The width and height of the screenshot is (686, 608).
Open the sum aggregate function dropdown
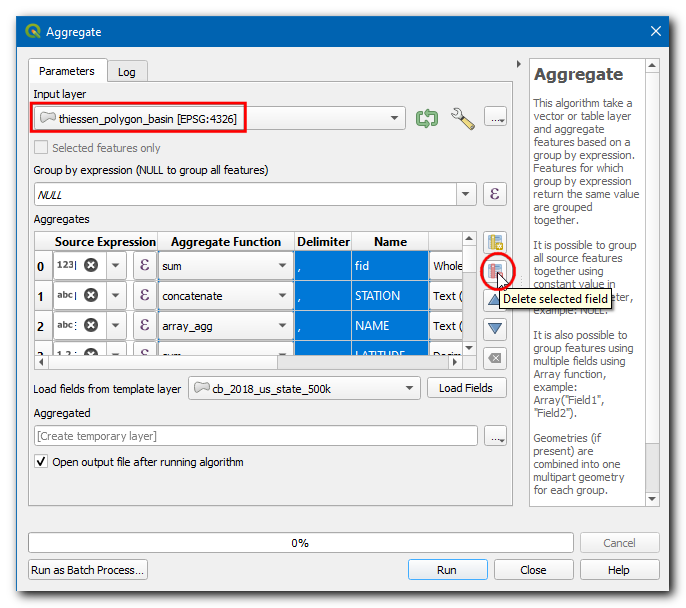coord(281,267)
